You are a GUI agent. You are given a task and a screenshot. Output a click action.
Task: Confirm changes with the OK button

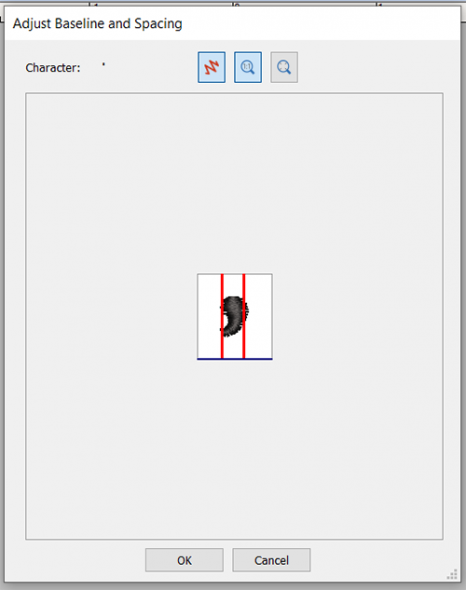click(x=184, y=560)
